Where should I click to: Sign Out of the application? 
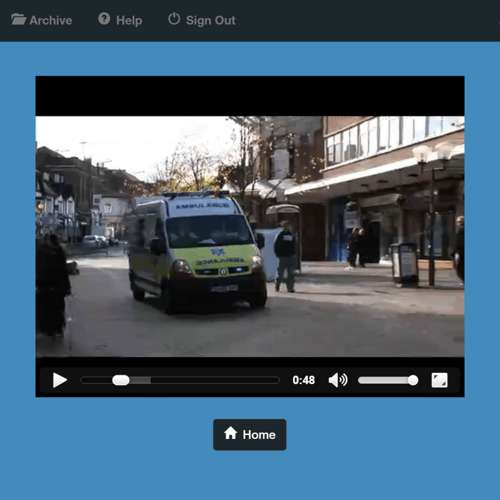[x=202, y=20]
